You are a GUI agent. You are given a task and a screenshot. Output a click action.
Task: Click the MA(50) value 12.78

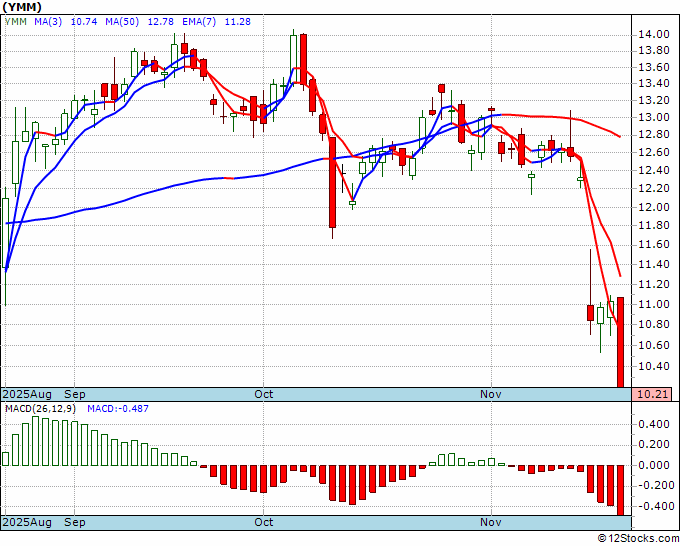click(160, 22)
